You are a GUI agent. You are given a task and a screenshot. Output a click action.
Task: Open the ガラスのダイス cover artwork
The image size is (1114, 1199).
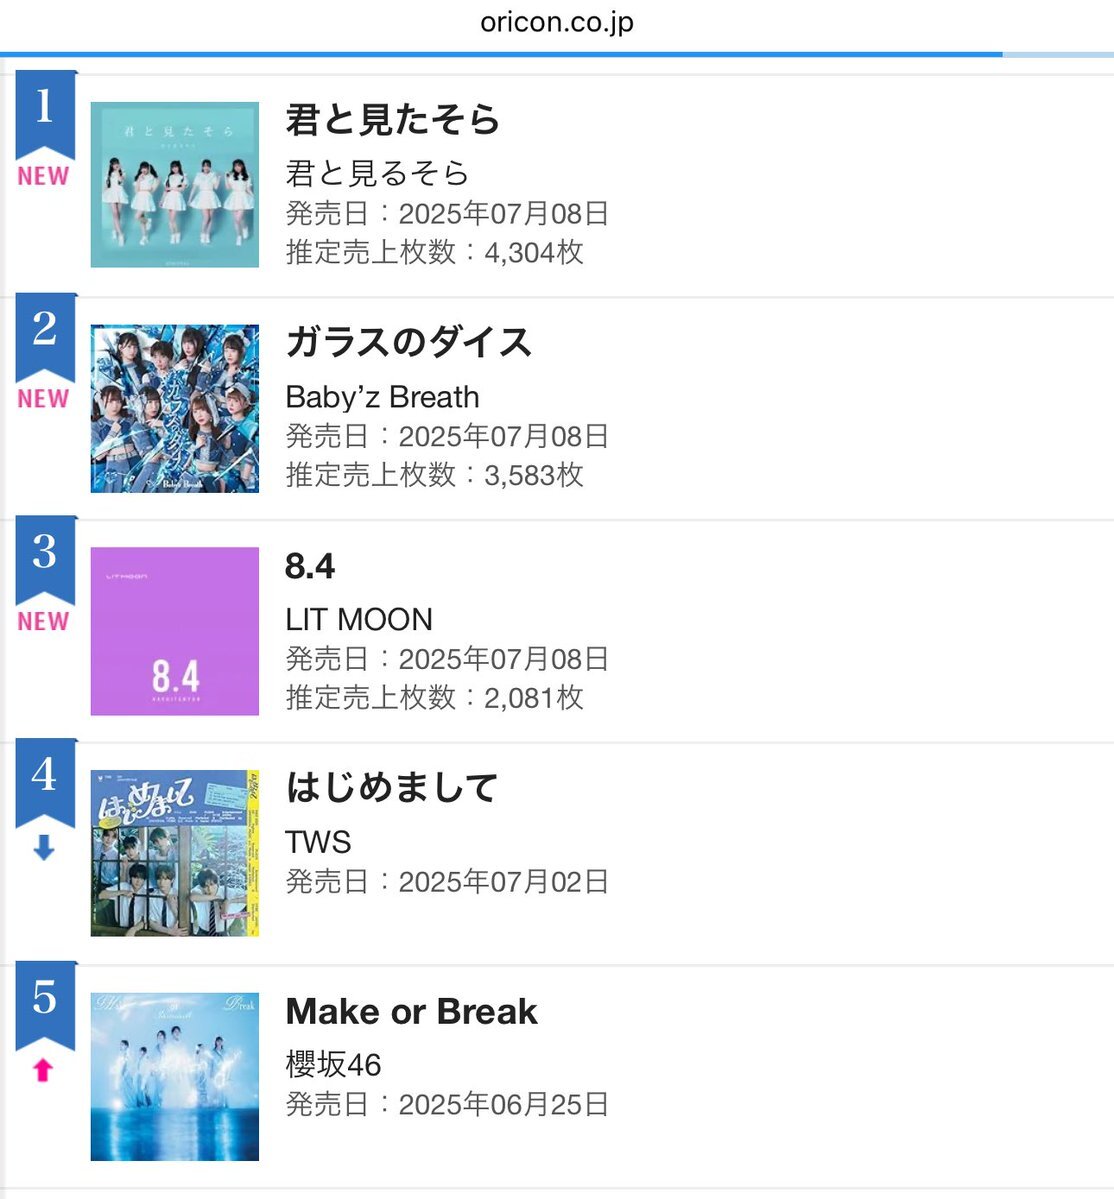[174, 408]
